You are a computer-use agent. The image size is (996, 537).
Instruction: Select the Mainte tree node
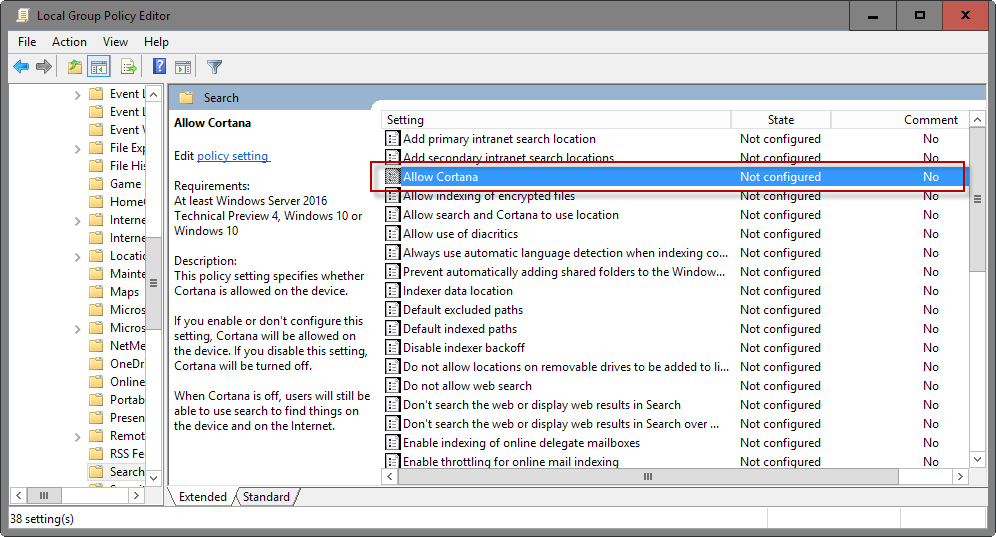pyautogui.click(x=126, y=273)
